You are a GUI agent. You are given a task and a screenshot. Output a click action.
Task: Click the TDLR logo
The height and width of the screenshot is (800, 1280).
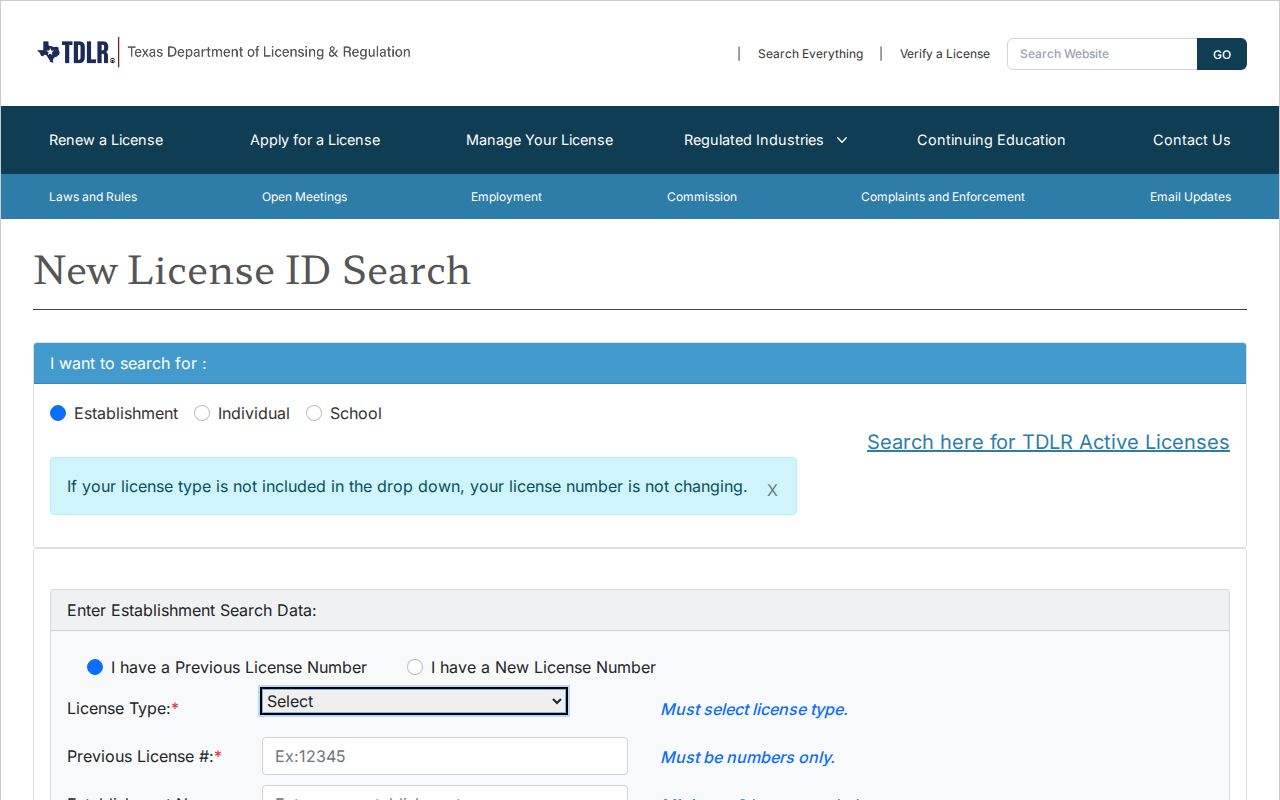[x=76, y=52]
